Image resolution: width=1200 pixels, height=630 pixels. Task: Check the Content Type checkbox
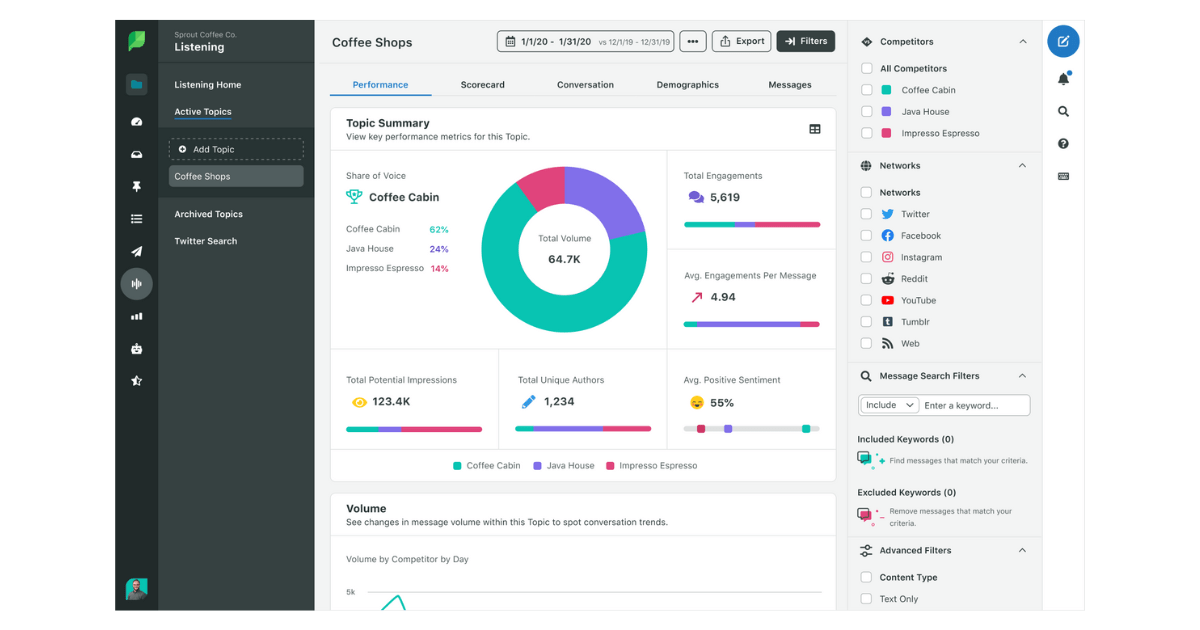click(x=866, y=577)
